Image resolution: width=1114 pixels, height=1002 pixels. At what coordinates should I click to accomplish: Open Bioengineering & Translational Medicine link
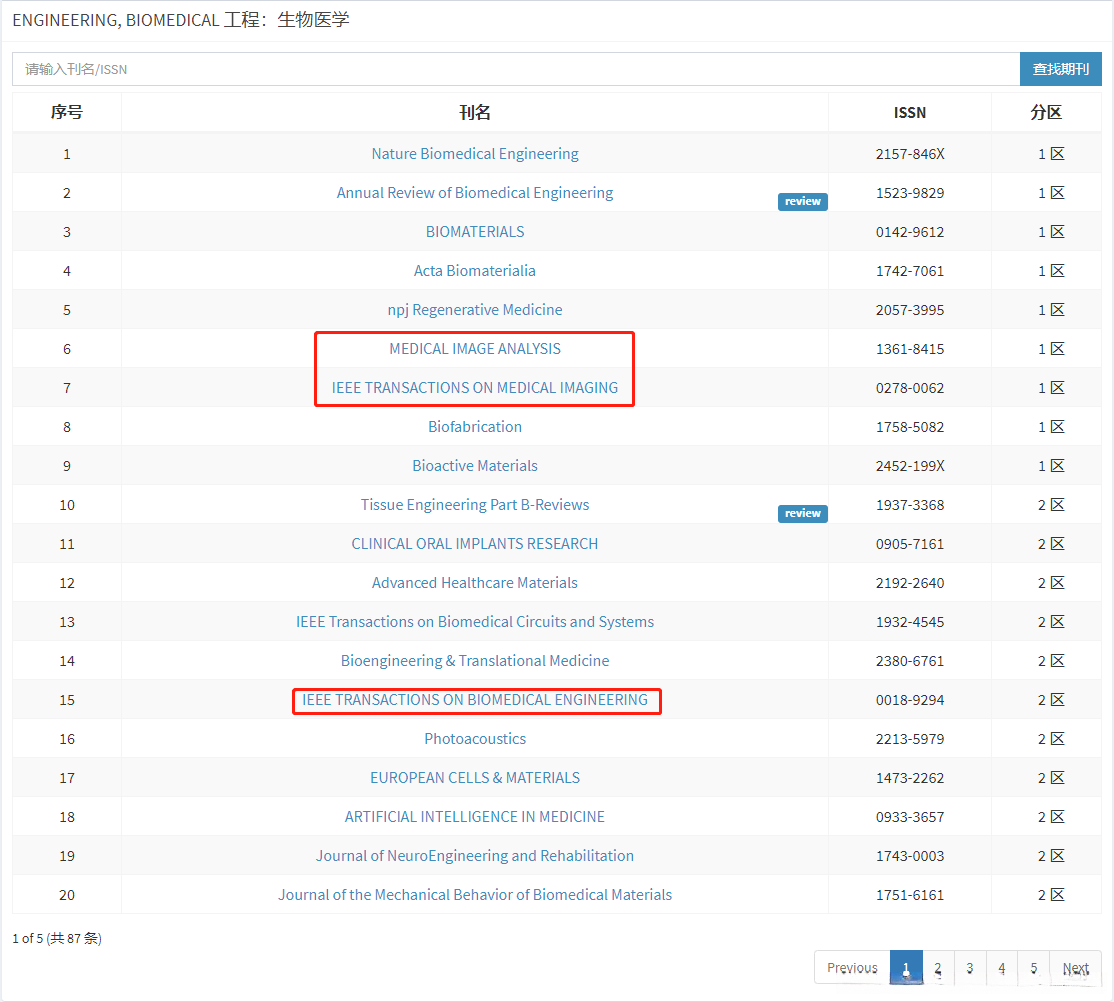pos(475,661)
